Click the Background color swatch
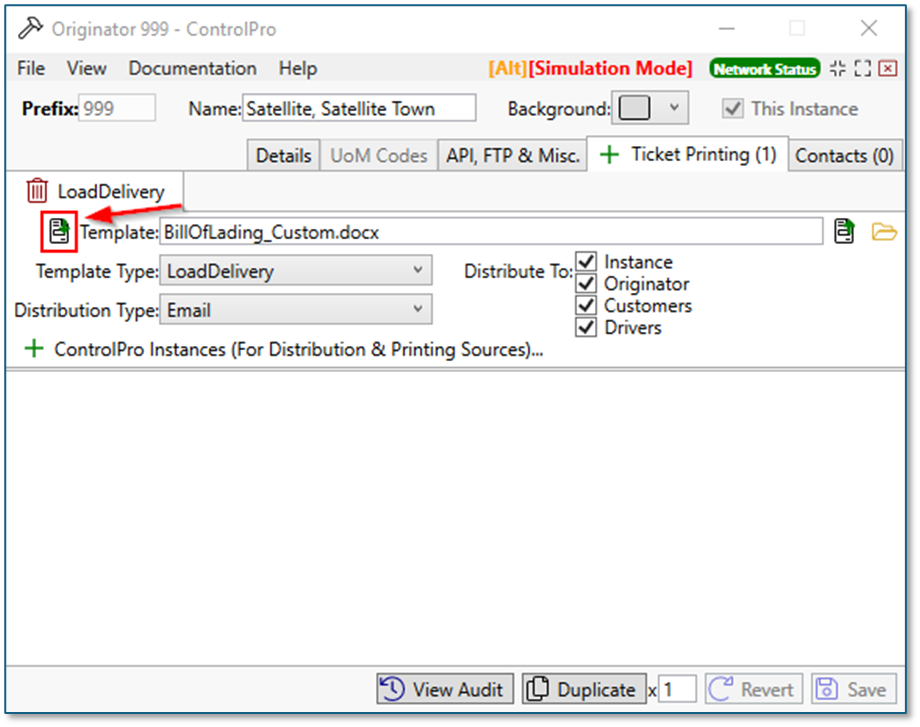The height and width of the screenshot is (727, 920). (x=635, y=108)
